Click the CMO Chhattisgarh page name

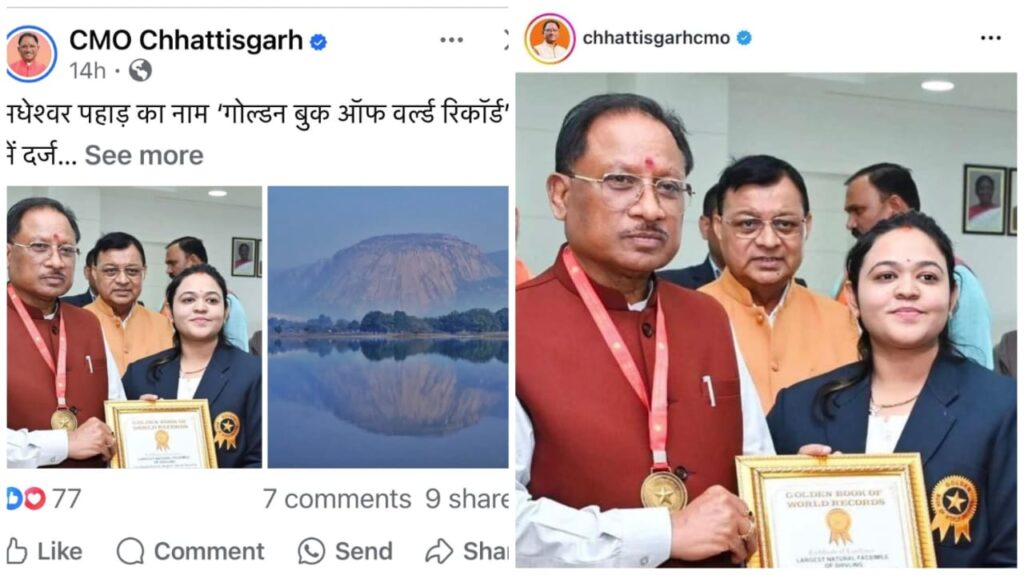[x=186, y=41]
